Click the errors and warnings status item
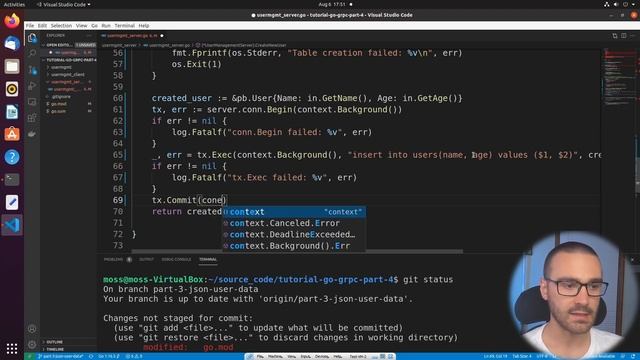Screen dimensions: 640x360 (x=134, y=356)
